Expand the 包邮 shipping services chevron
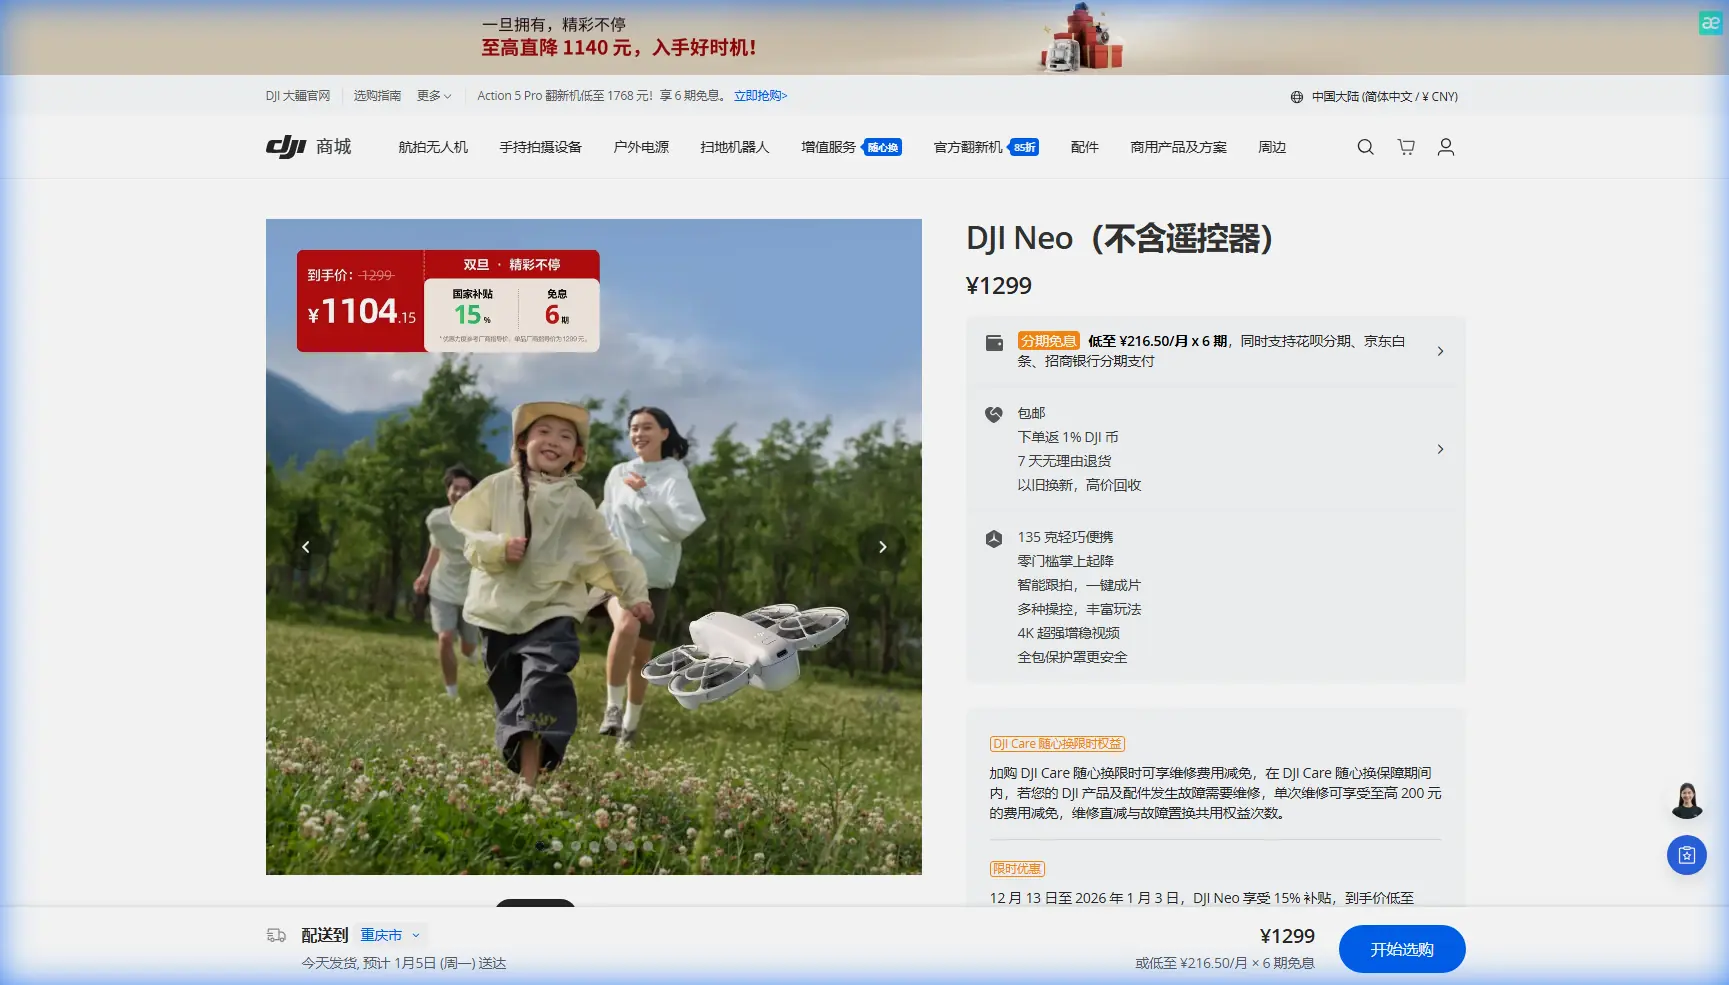 [x=1440, y=449]
